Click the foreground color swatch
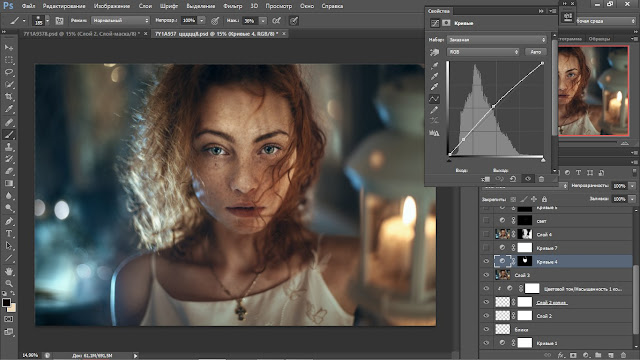640x360 pixels. coord(6,302)
